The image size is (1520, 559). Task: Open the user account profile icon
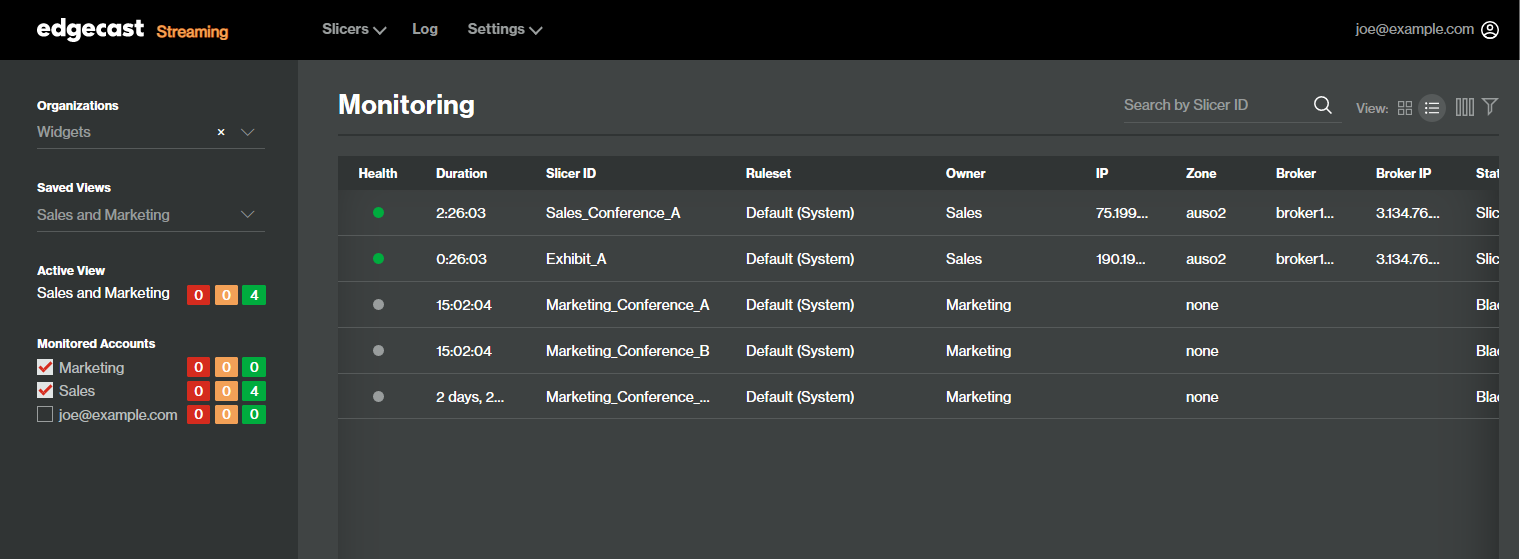[x=1490, y=30]
